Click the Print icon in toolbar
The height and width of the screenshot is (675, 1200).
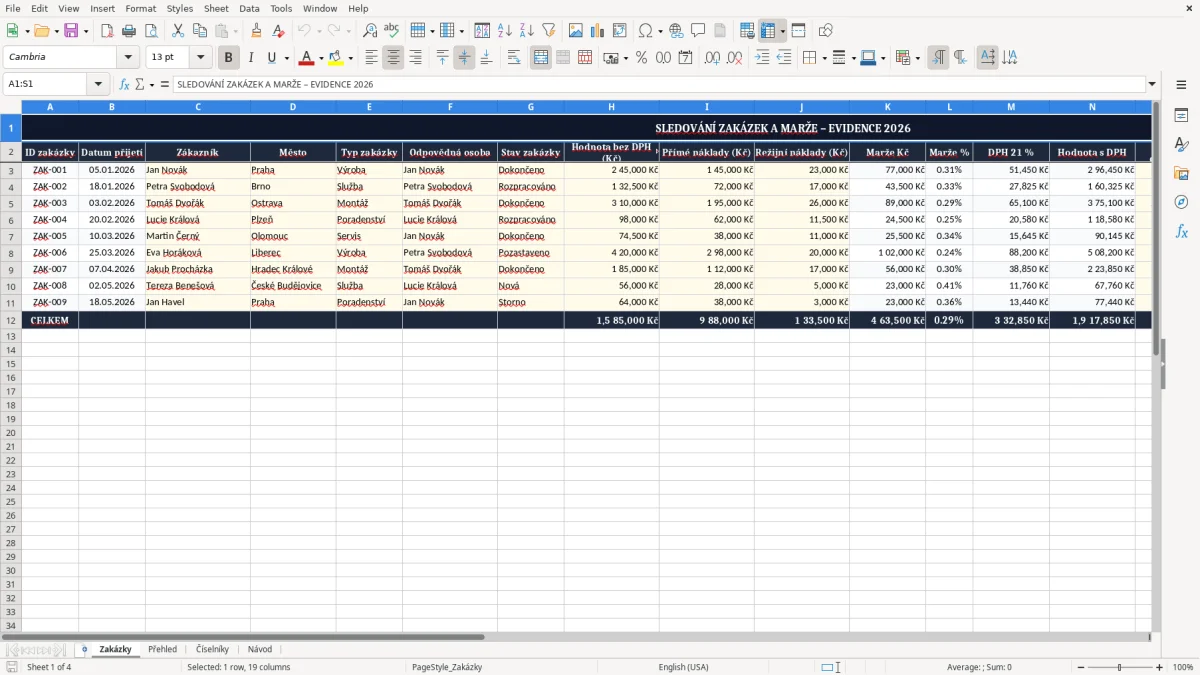tap(129, 31)
